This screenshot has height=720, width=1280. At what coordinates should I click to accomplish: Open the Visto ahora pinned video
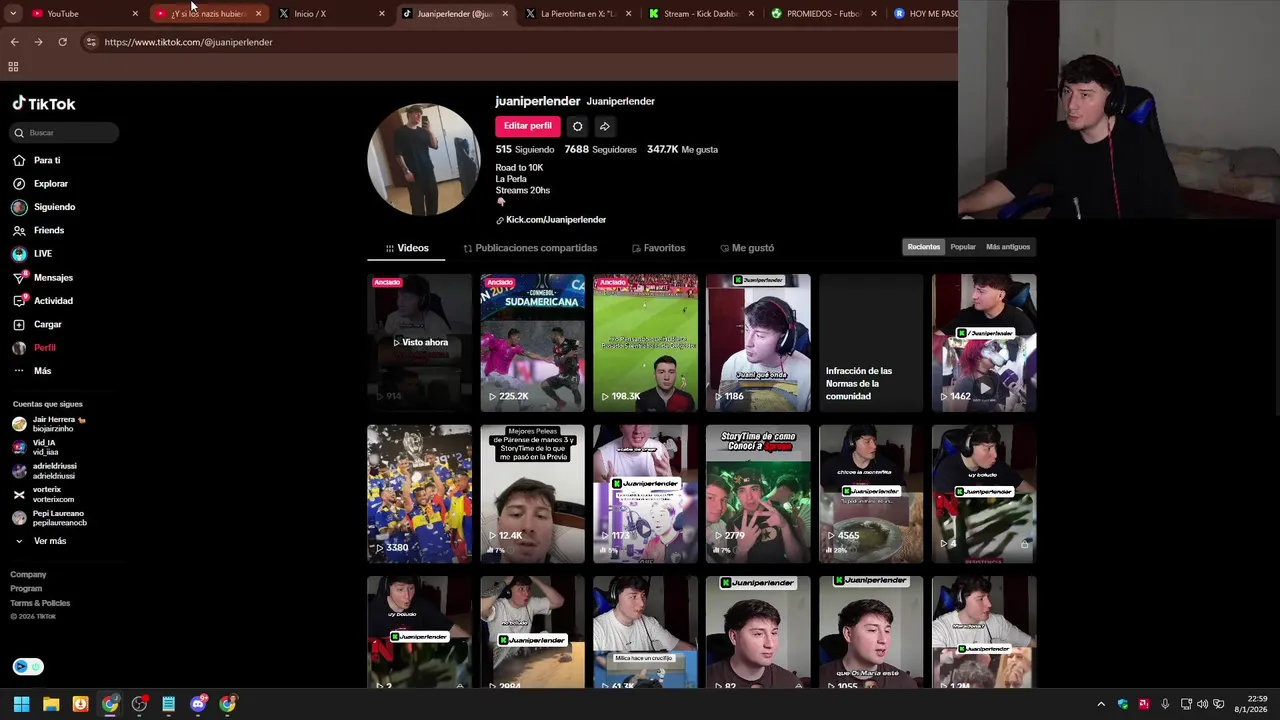point(419,343)
